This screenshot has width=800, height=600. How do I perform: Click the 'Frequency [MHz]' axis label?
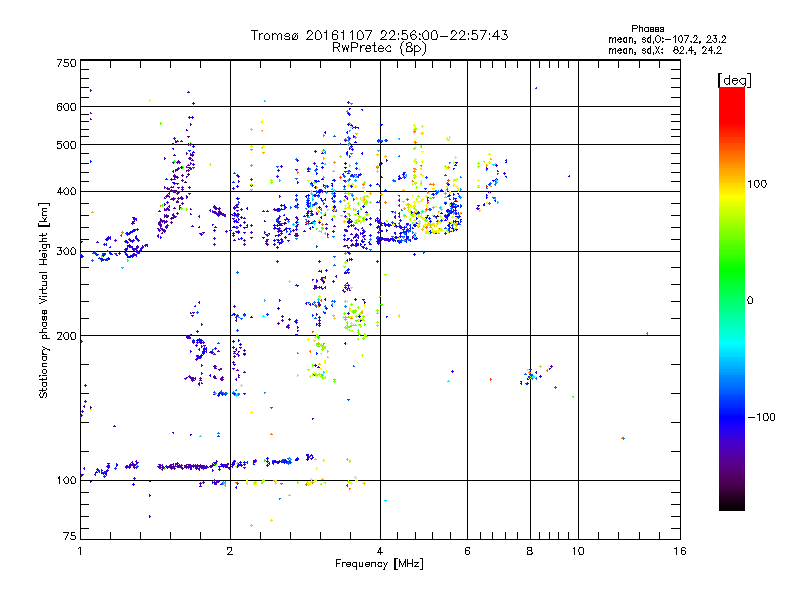(x=379, y=563)
